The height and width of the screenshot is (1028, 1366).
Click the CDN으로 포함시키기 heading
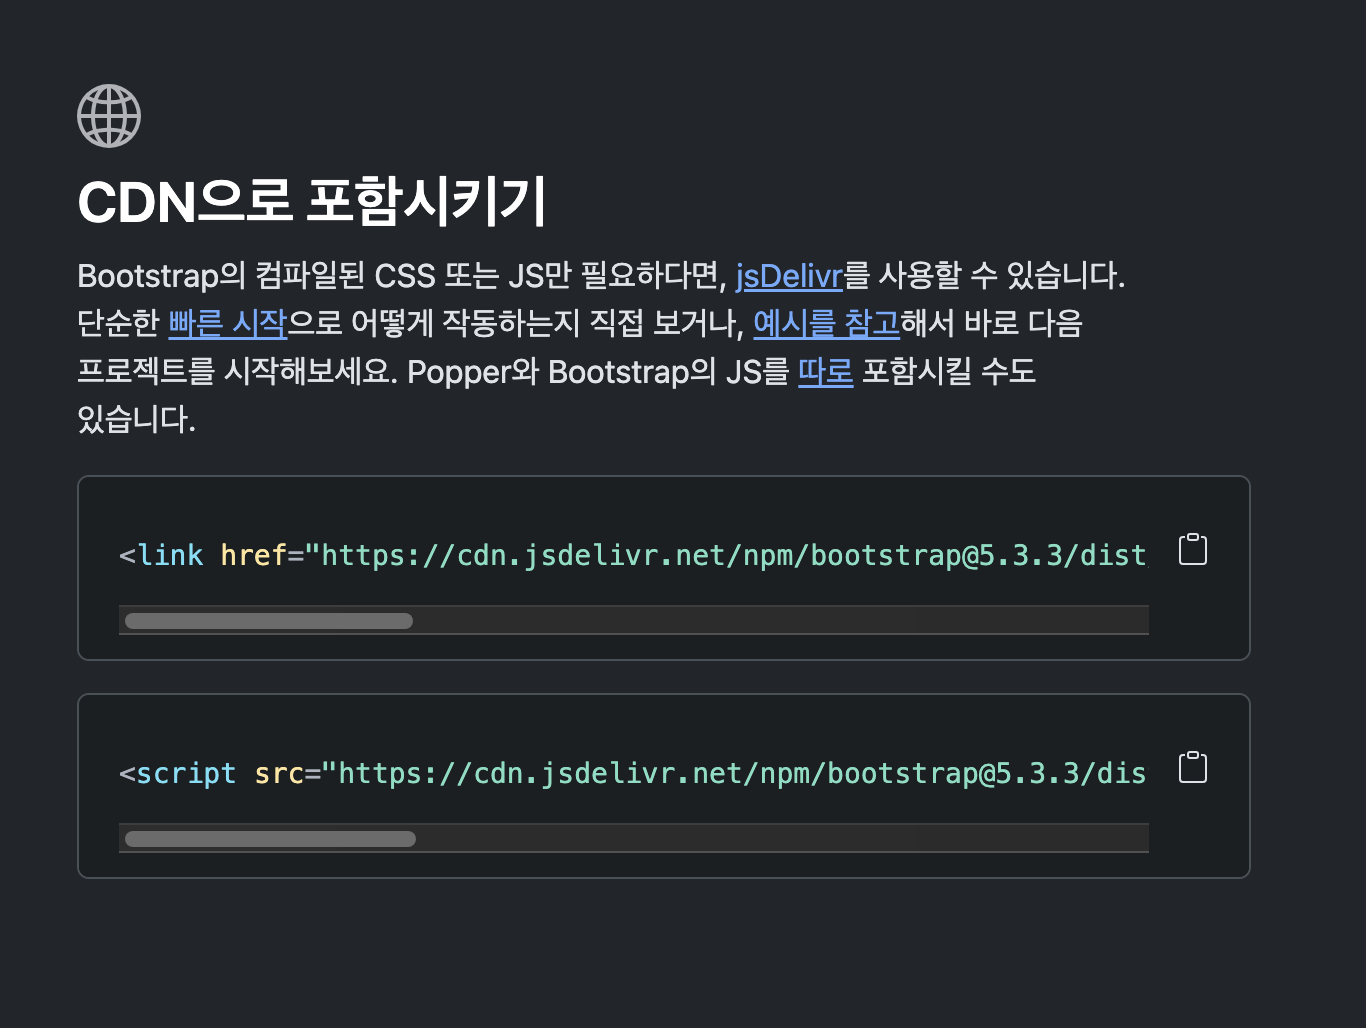pos(312,201)
